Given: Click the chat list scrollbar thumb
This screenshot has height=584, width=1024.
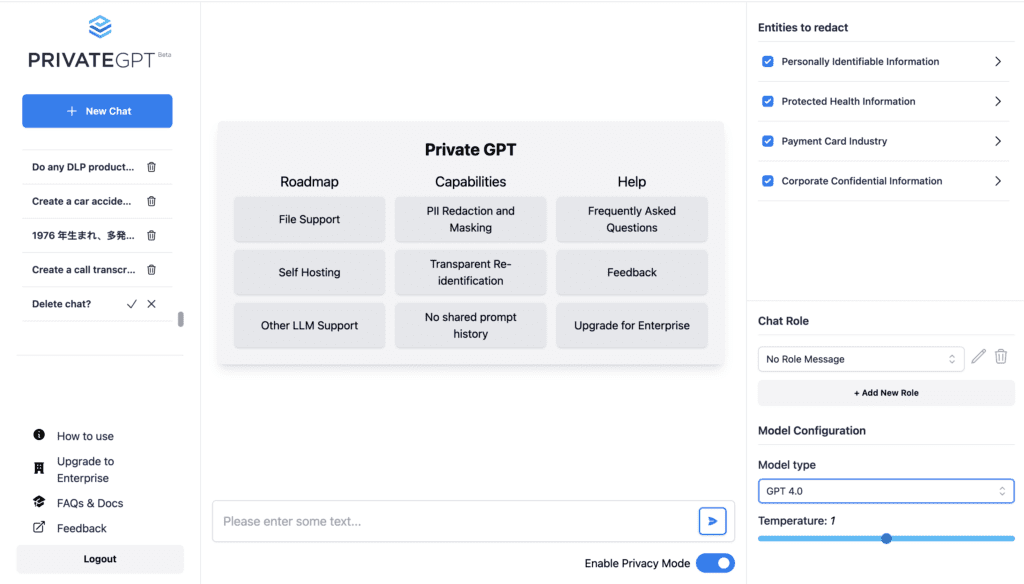Looking at the screenshot, I should (x=181, y=319).
